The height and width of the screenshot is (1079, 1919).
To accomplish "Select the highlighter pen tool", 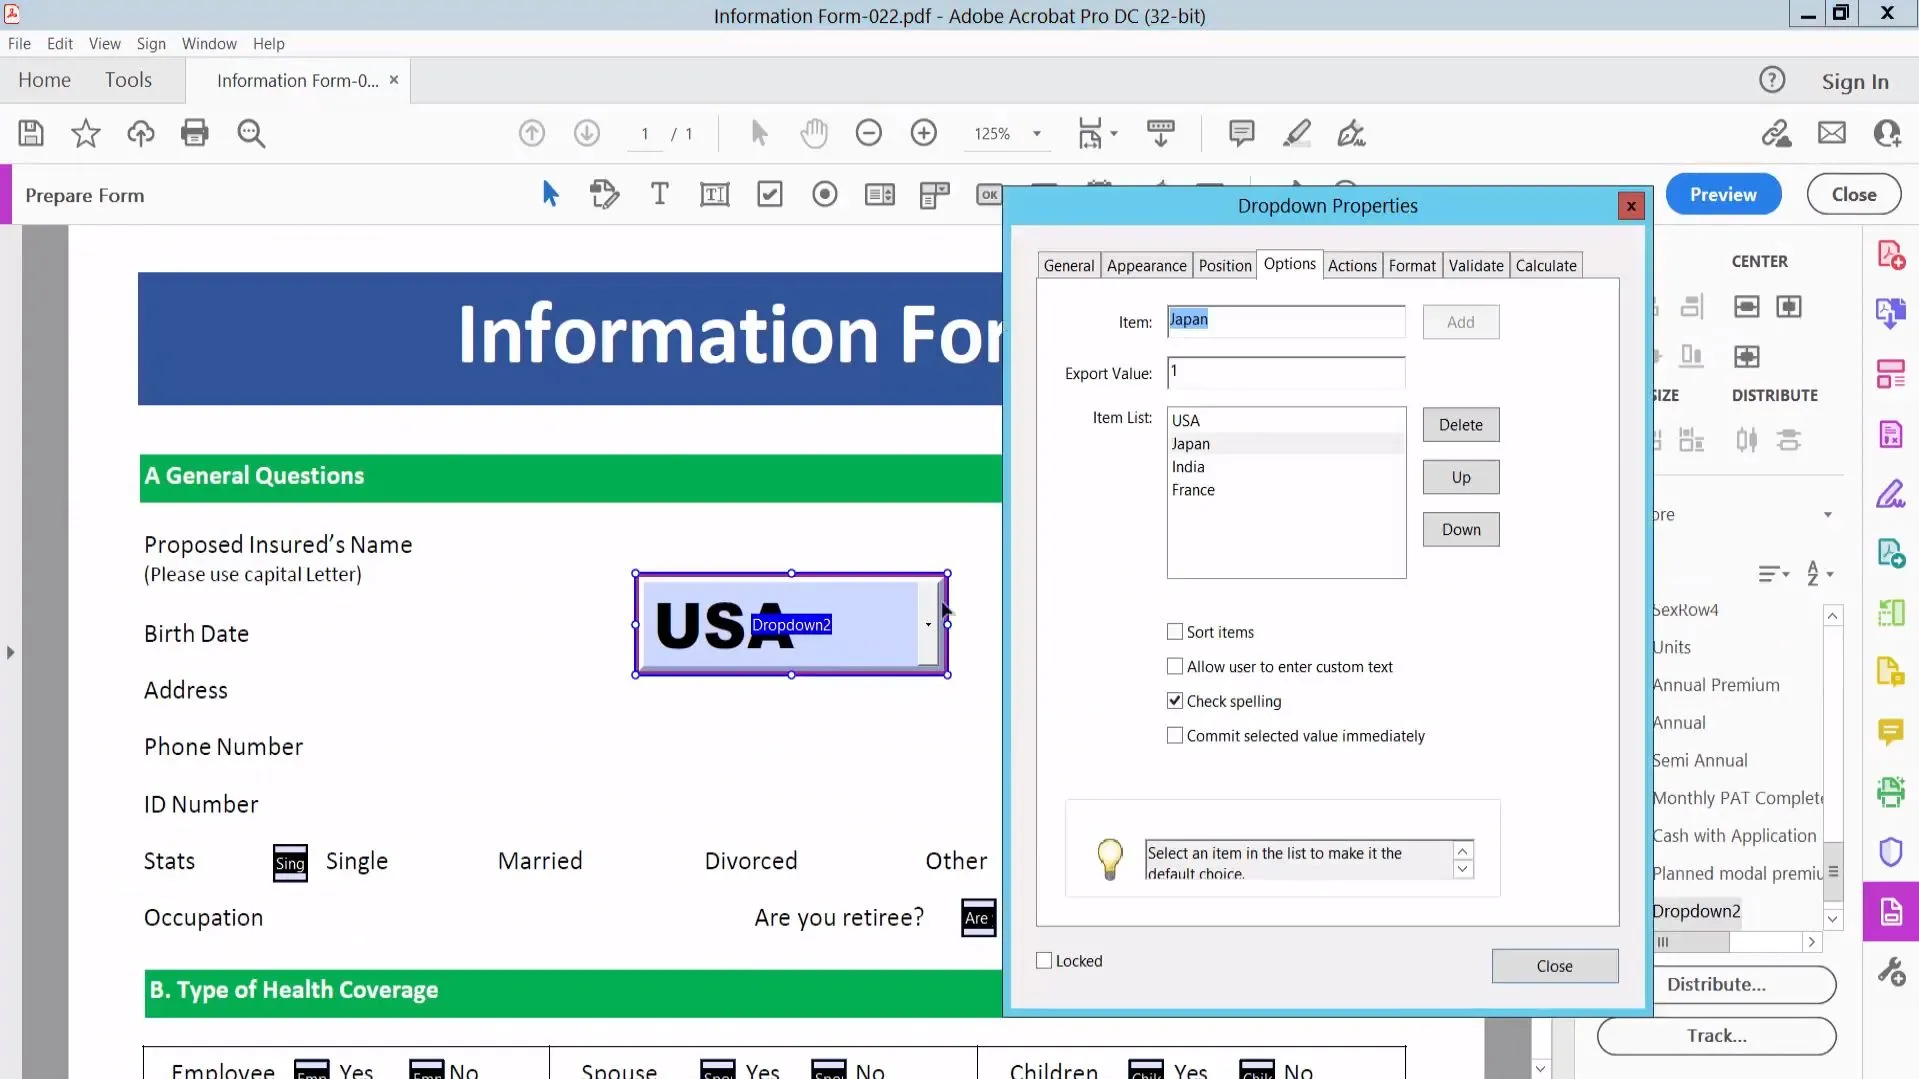I will click(1297, 133).
